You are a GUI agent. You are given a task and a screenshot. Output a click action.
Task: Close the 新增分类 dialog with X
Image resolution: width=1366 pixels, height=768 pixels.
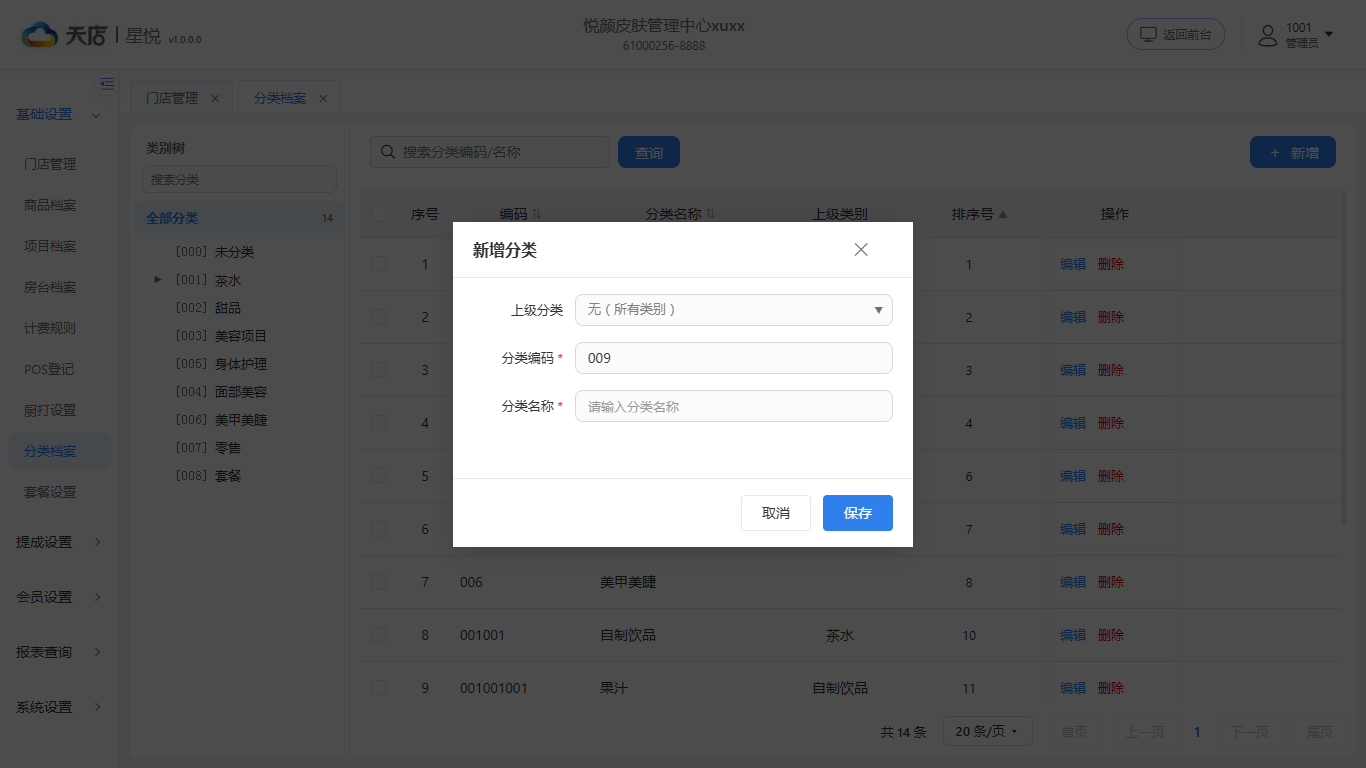tap(861, 250)
